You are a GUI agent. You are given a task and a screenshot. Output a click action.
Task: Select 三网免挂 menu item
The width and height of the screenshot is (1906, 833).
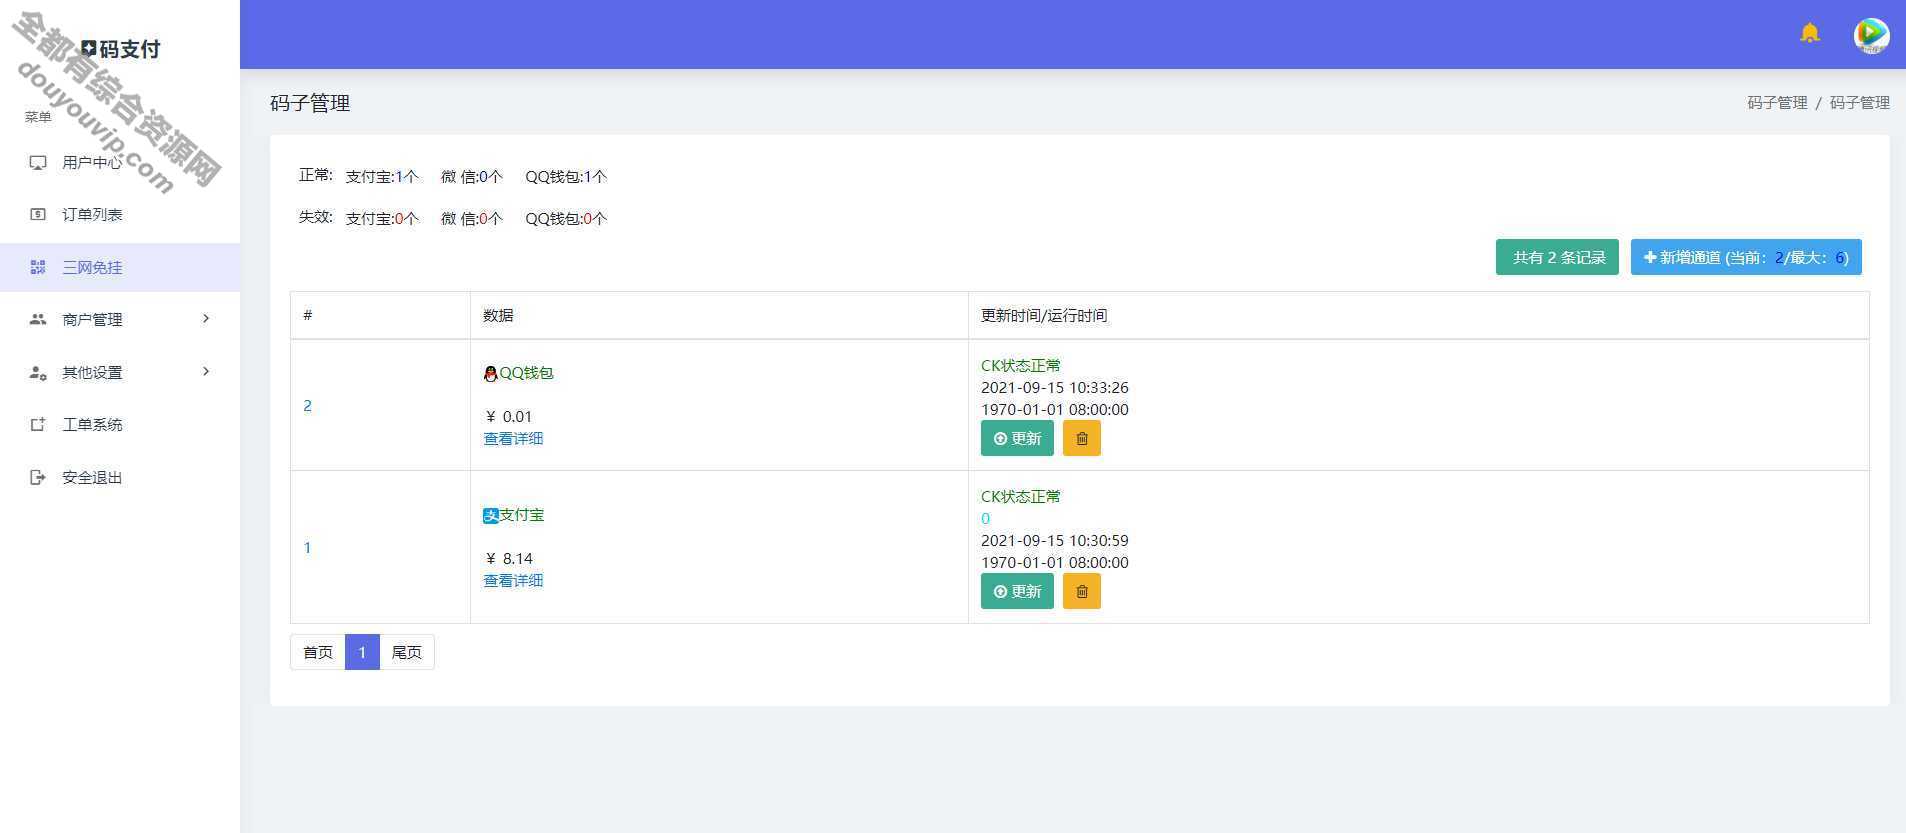tap(120, 267)
